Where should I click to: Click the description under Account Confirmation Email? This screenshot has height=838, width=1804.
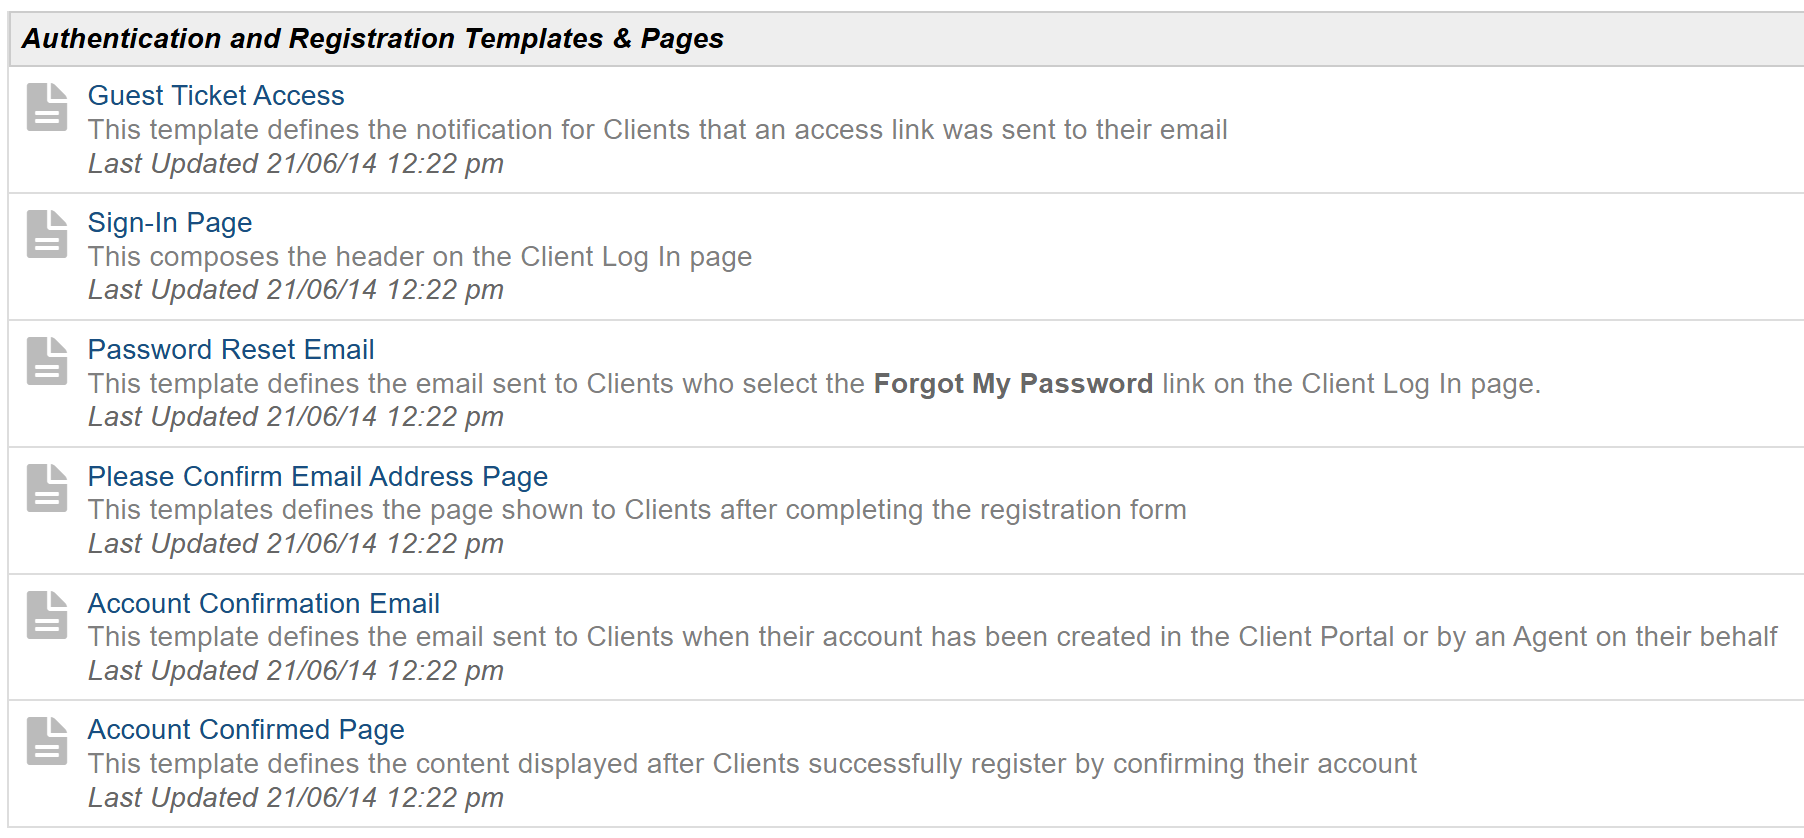tap(932, 637)
